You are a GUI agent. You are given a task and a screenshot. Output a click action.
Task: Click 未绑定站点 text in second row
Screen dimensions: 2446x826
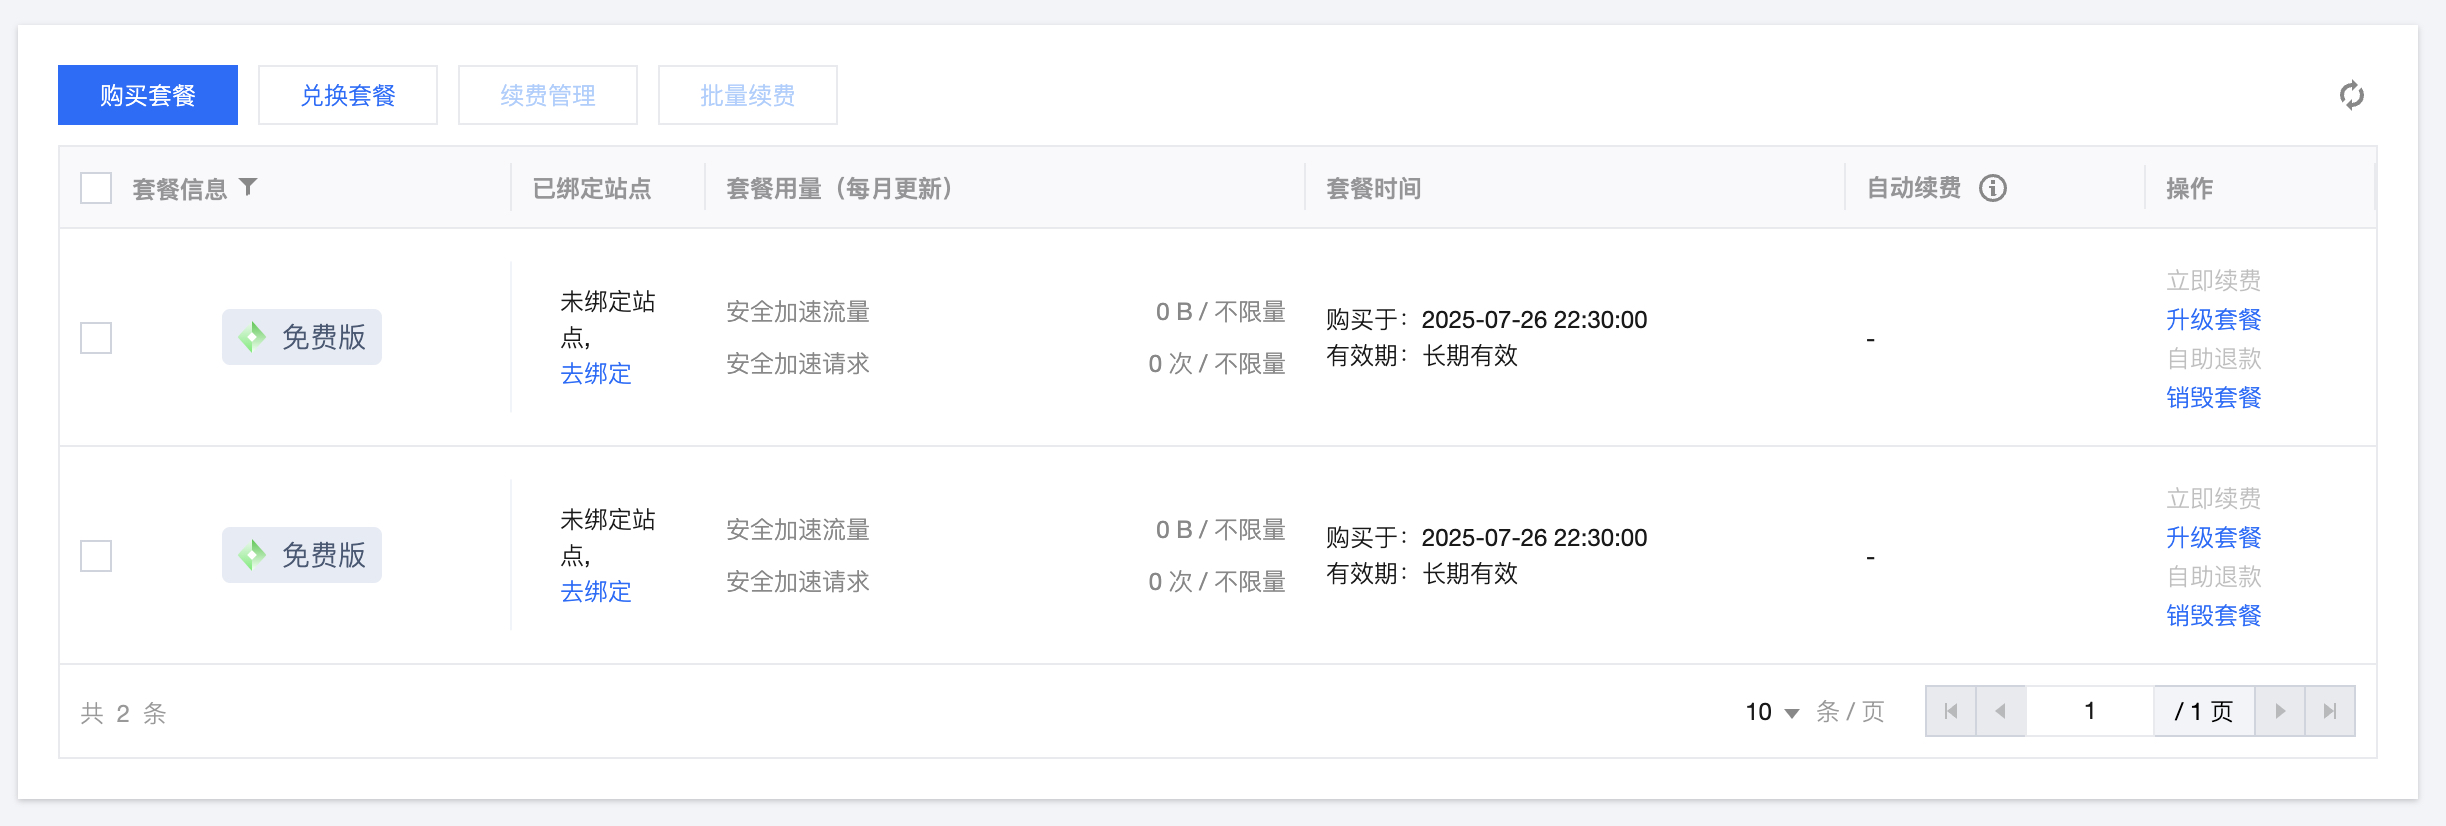point(608,538)
